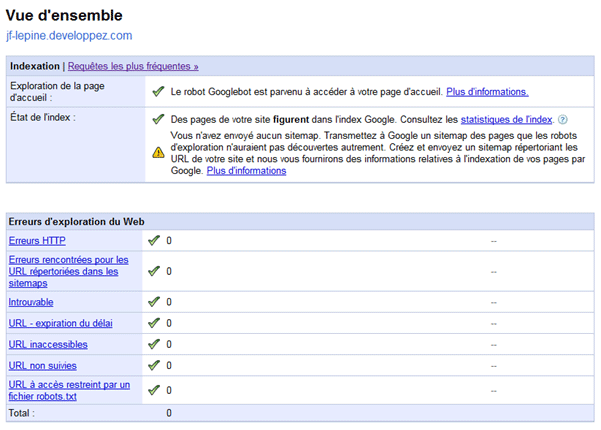This screenshot has width=601, height=430.
Task: Click green checkmark in expiration du délai row
Action: click(153, 323)
